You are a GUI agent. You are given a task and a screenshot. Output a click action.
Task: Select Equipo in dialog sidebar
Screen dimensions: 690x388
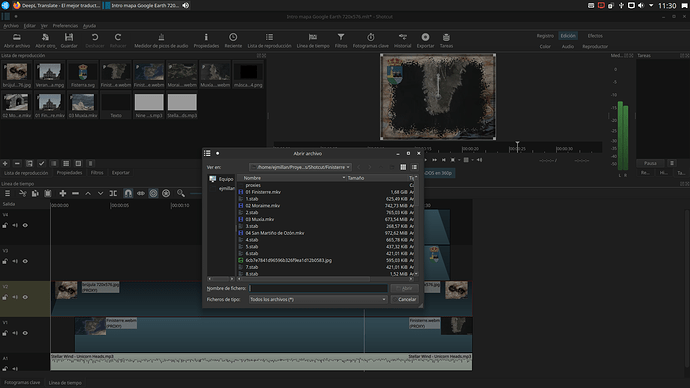tap(222, 179)
